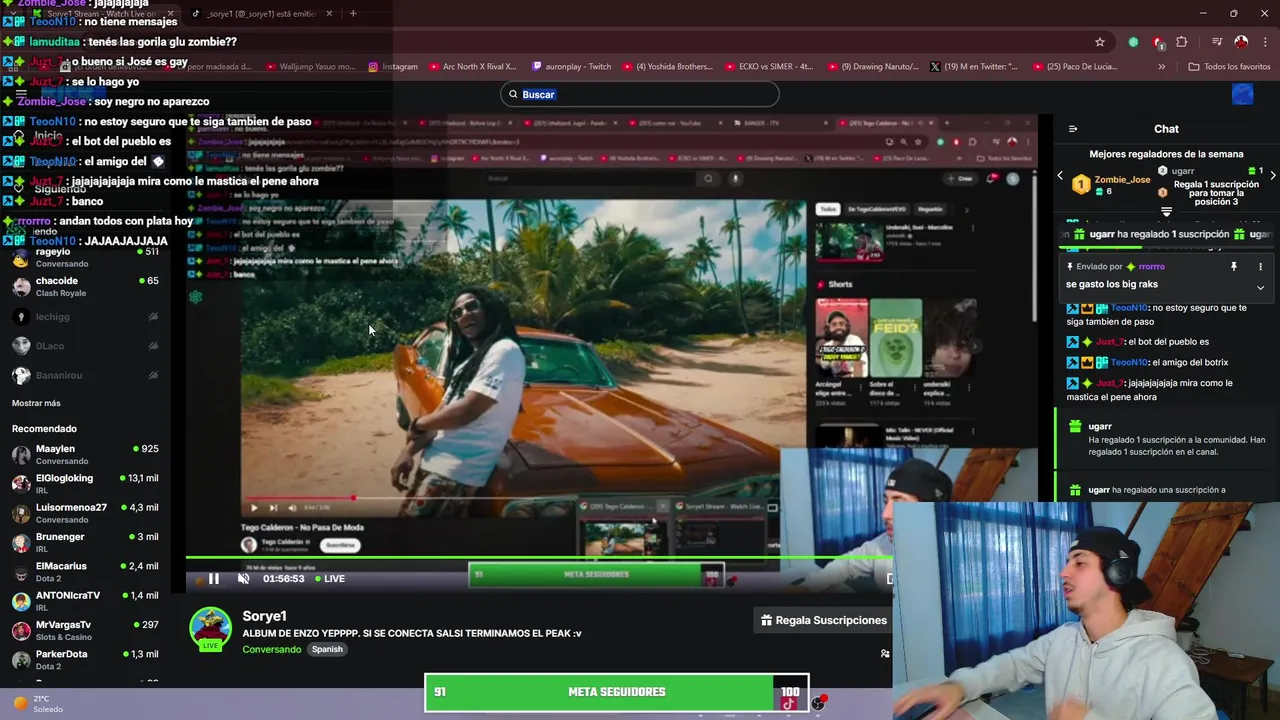
Task: Open Instagram bookmark
Action: (393, 67)
